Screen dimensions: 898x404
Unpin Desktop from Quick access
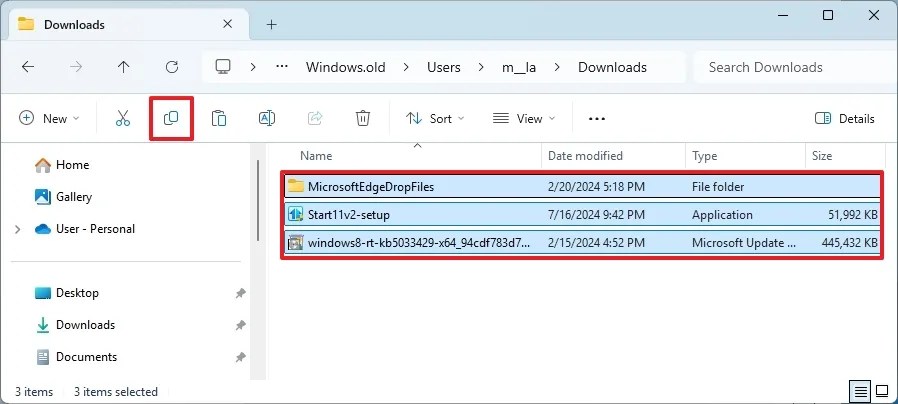click(241, 293)
